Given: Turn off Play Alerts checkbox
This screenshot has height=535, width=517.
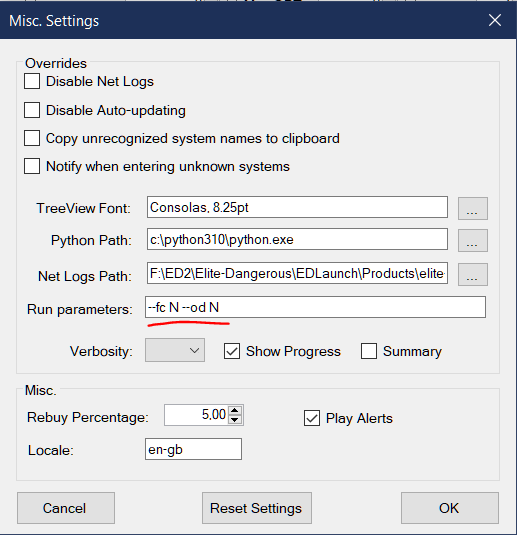Looking at the screenshot, I should coord(312,418).
